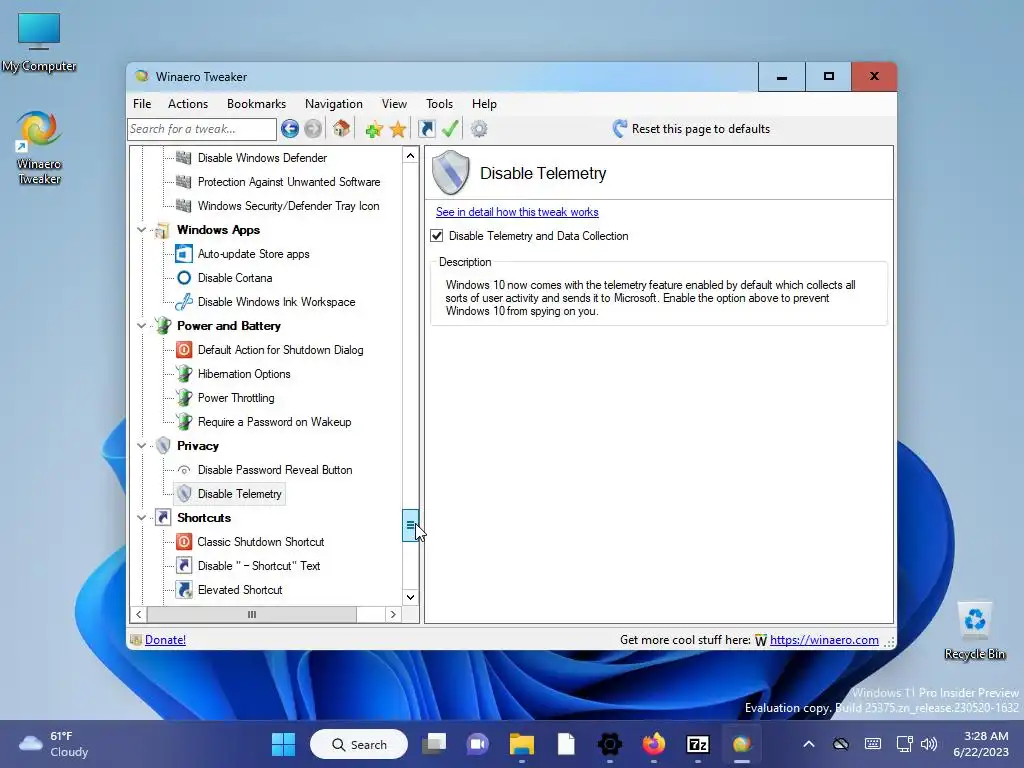Open the File menu
The width and height of the screenshot is (1024, 768).
[x=142, y=104]
